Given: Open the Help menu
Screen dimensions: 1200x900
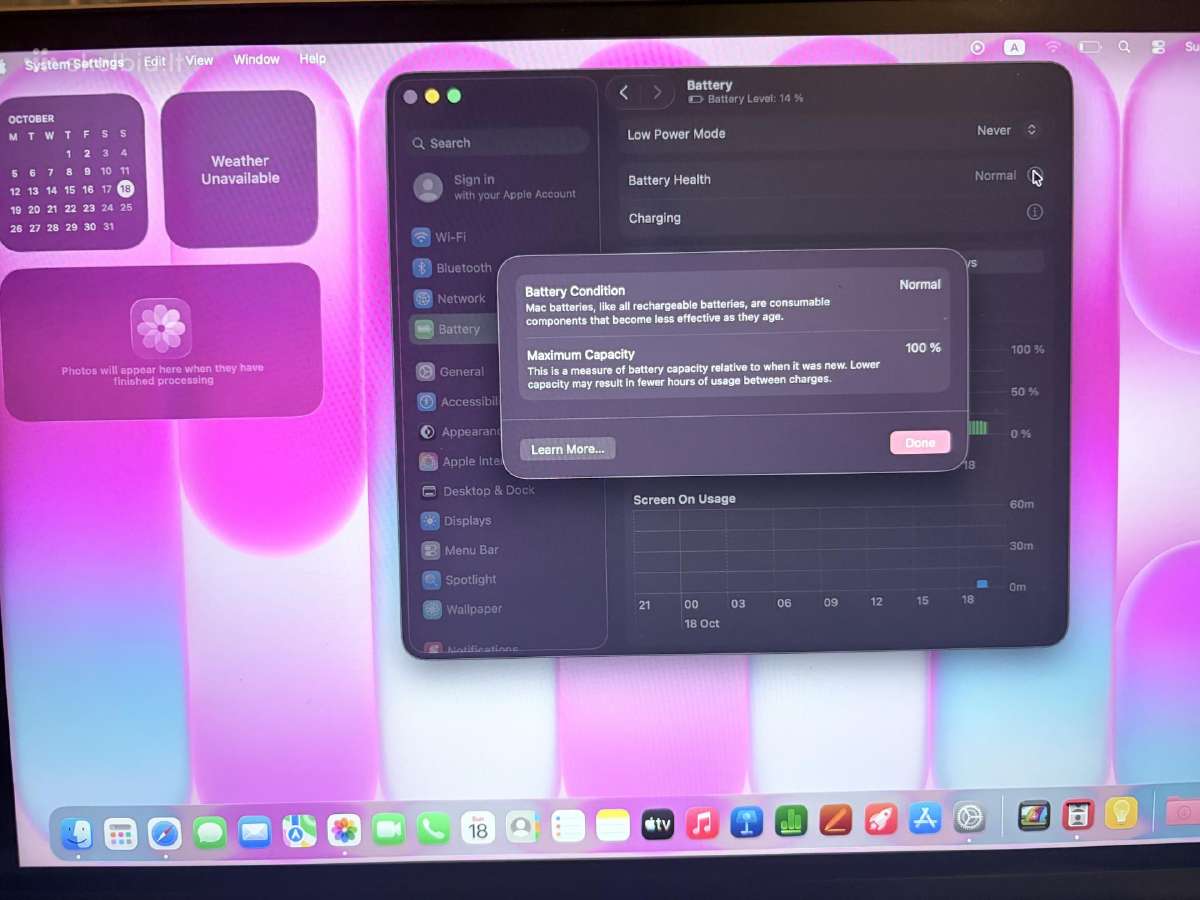Looking at the screenshot, I should (312, 58).
